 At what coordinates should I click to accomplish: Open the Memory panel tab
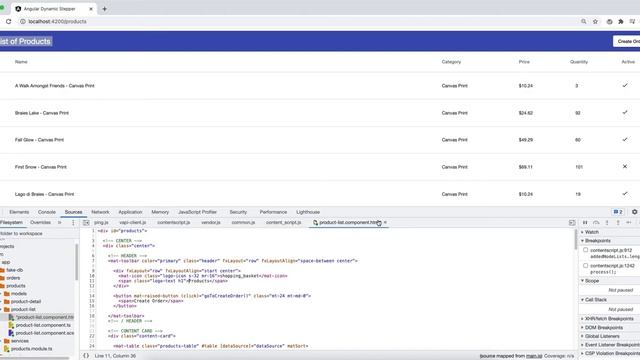point(160,212)
